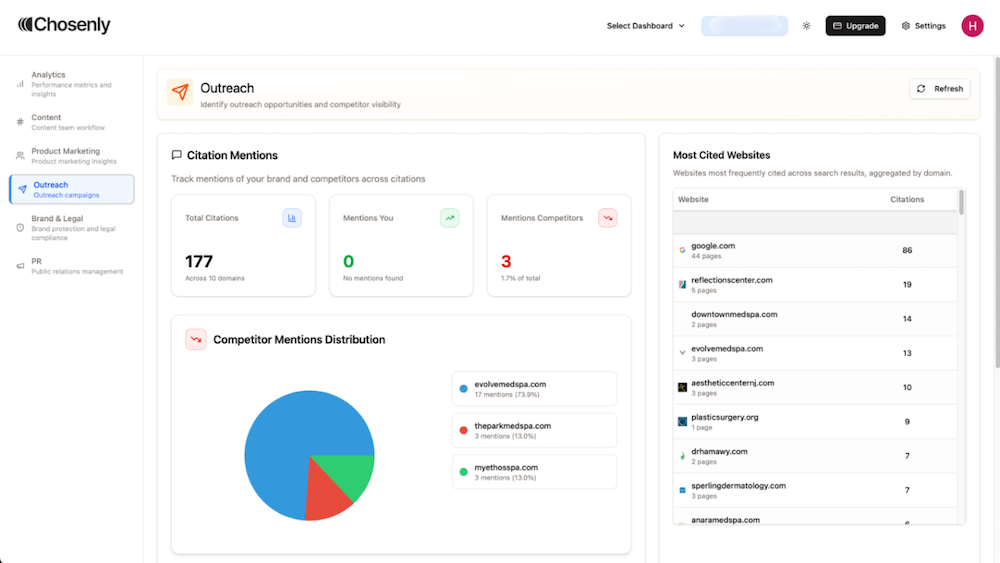This screenshot has height=563, width=1000.
Task: Click the google.com favicon
Action: coord(682,250)
